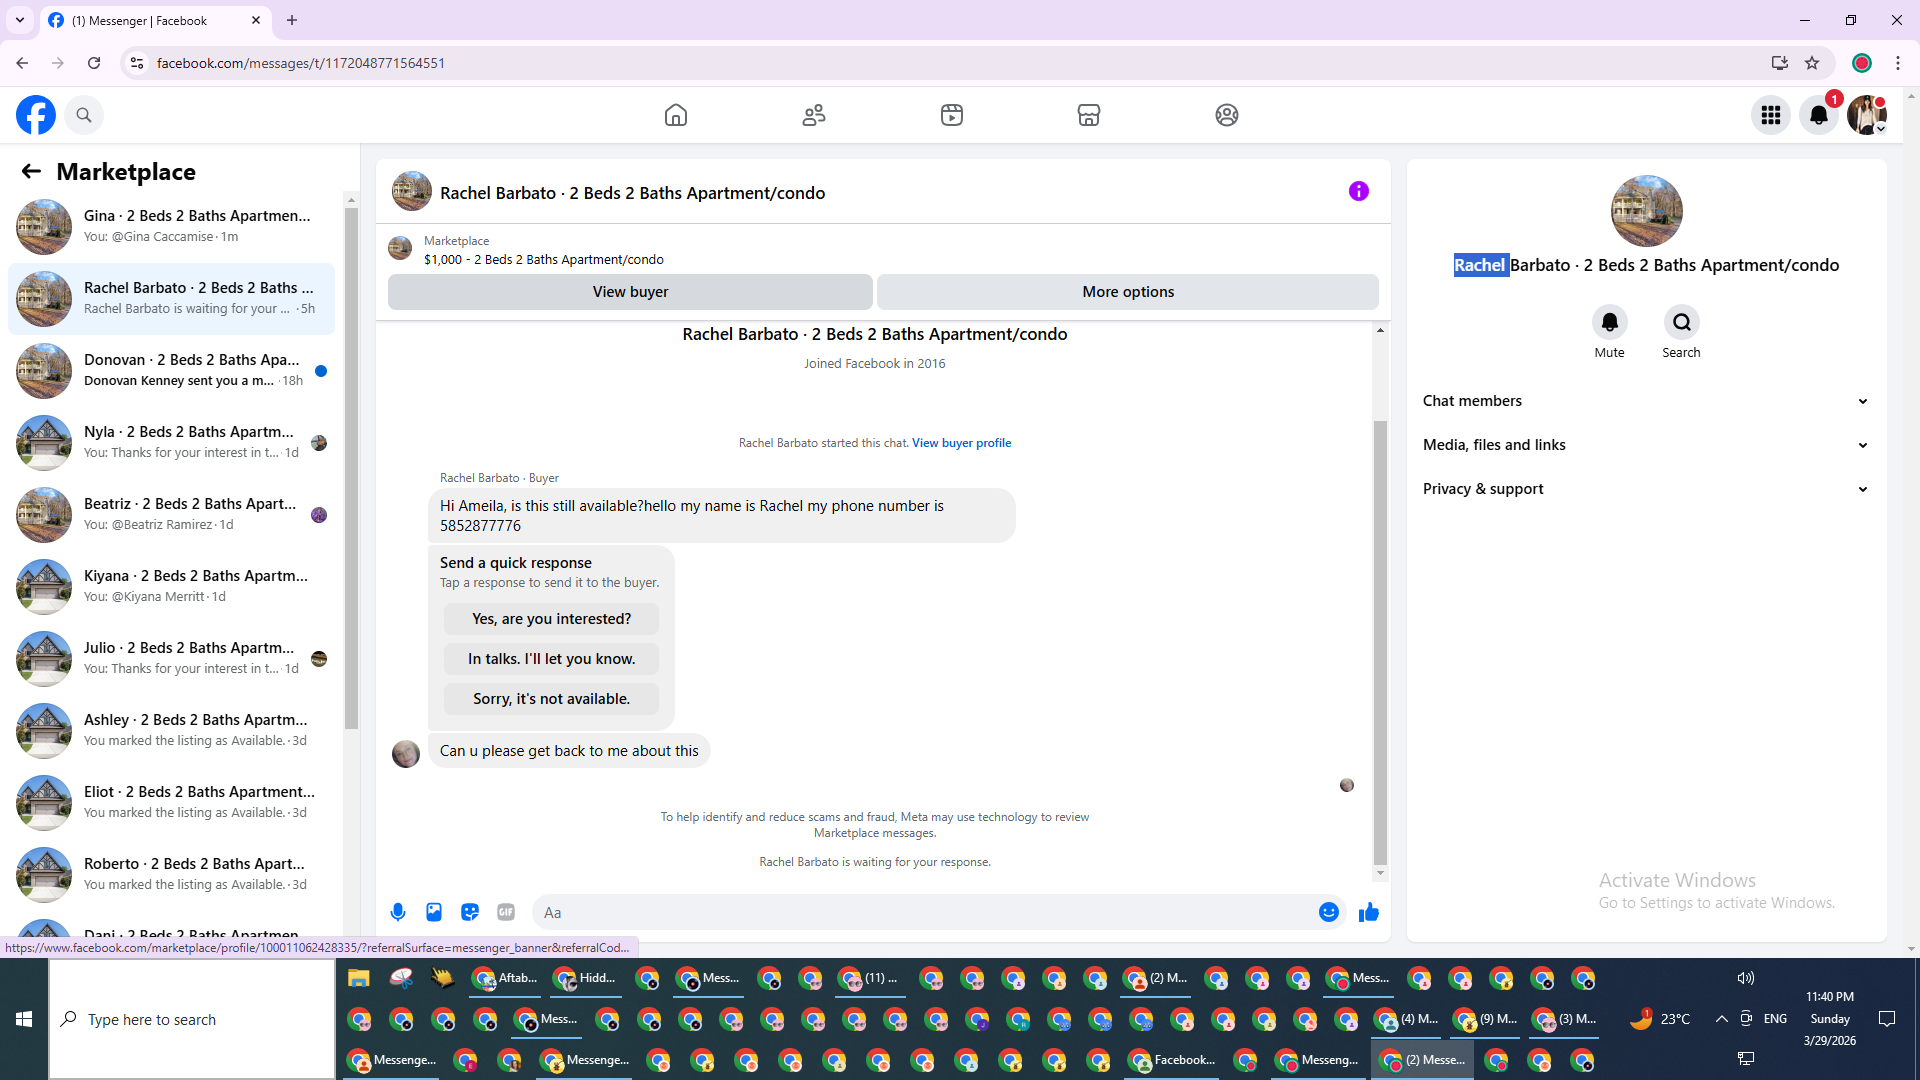The height and width of the screenshot is (1080, 1920).
Task: Expand Chat members section
Action: [x=1646, y=401]
